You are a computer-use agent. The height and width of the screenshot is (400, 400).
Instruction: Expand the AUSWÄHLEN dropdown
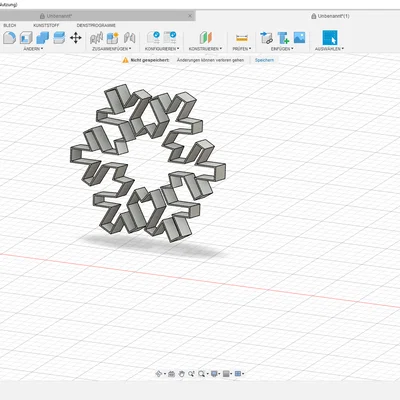pos(329,49)
